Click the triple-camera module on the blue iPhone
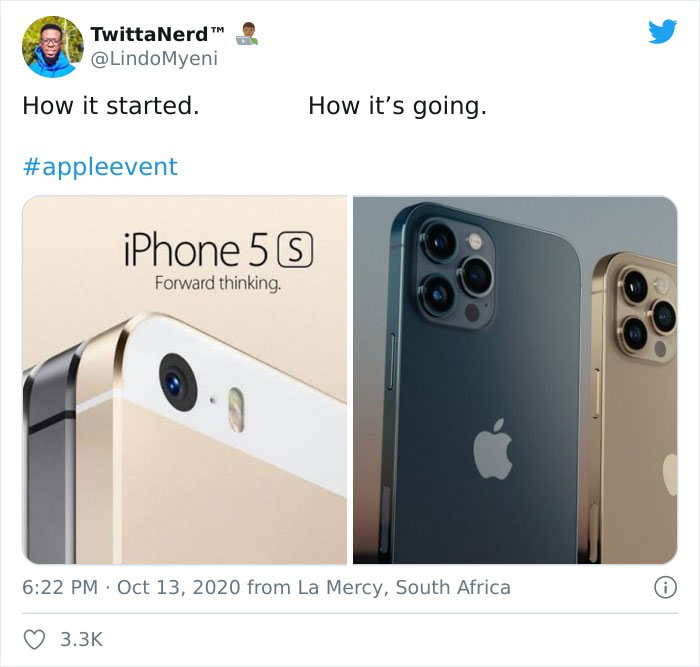The width and height of the screenshot is (700, 667). (449, 268)
